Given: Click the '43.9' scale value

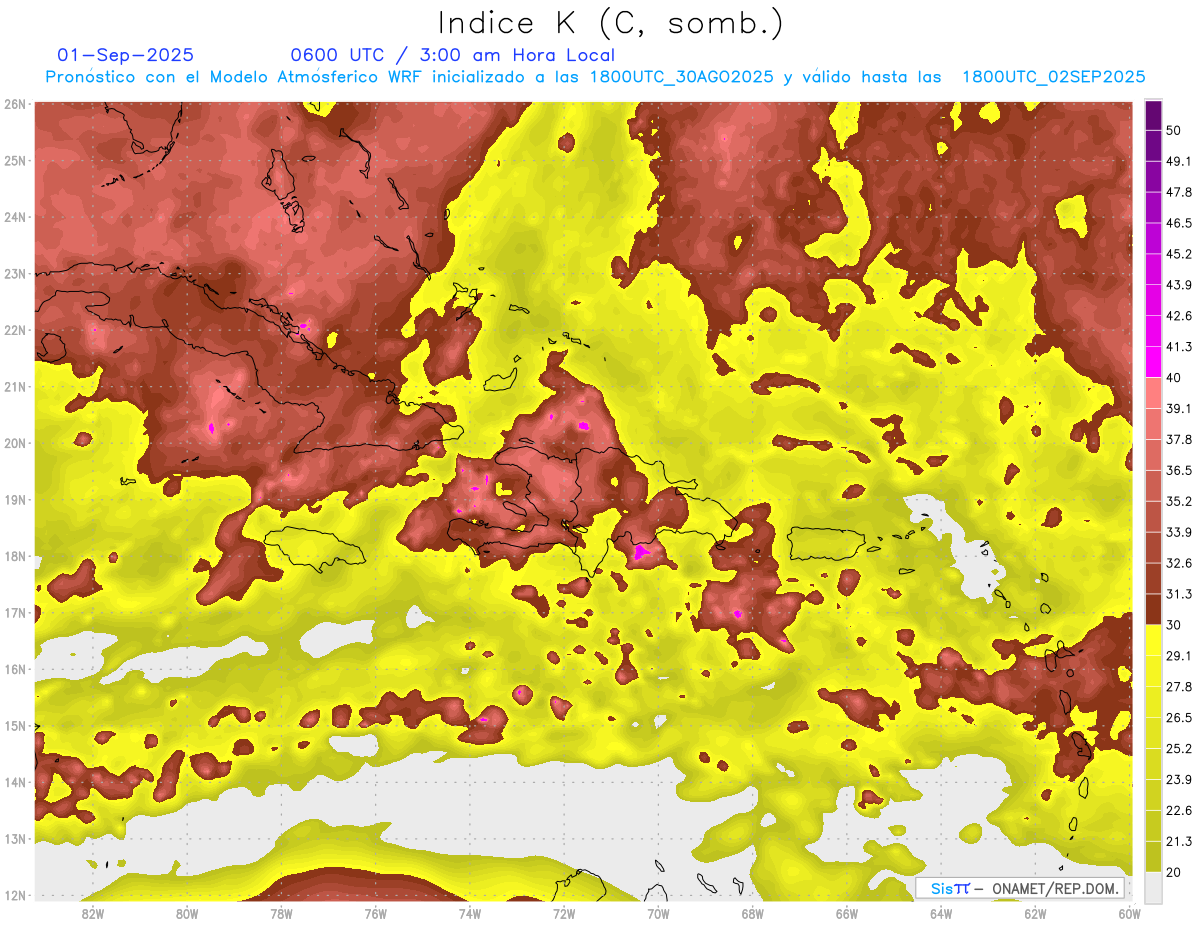Looking at the screenshot, I should (1179, 285).
